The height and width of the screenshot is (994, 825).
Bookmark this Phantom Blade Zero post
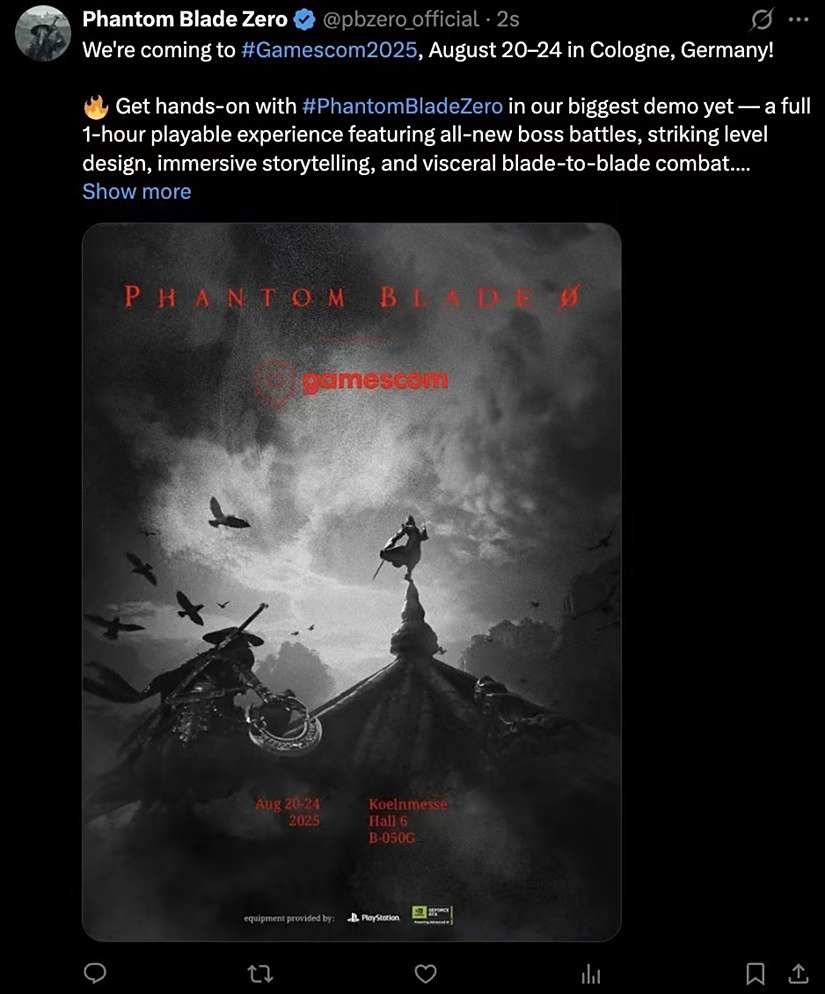(x=755, y=973)
